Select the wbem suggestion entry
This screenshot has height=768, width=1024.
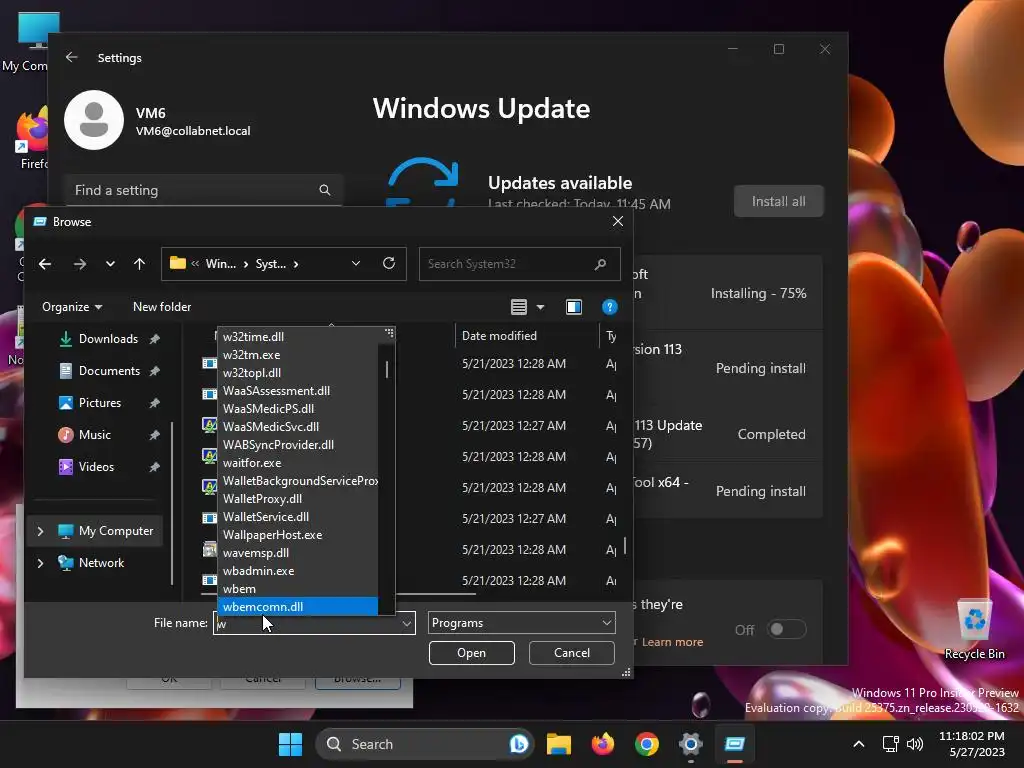click(240, 589)
